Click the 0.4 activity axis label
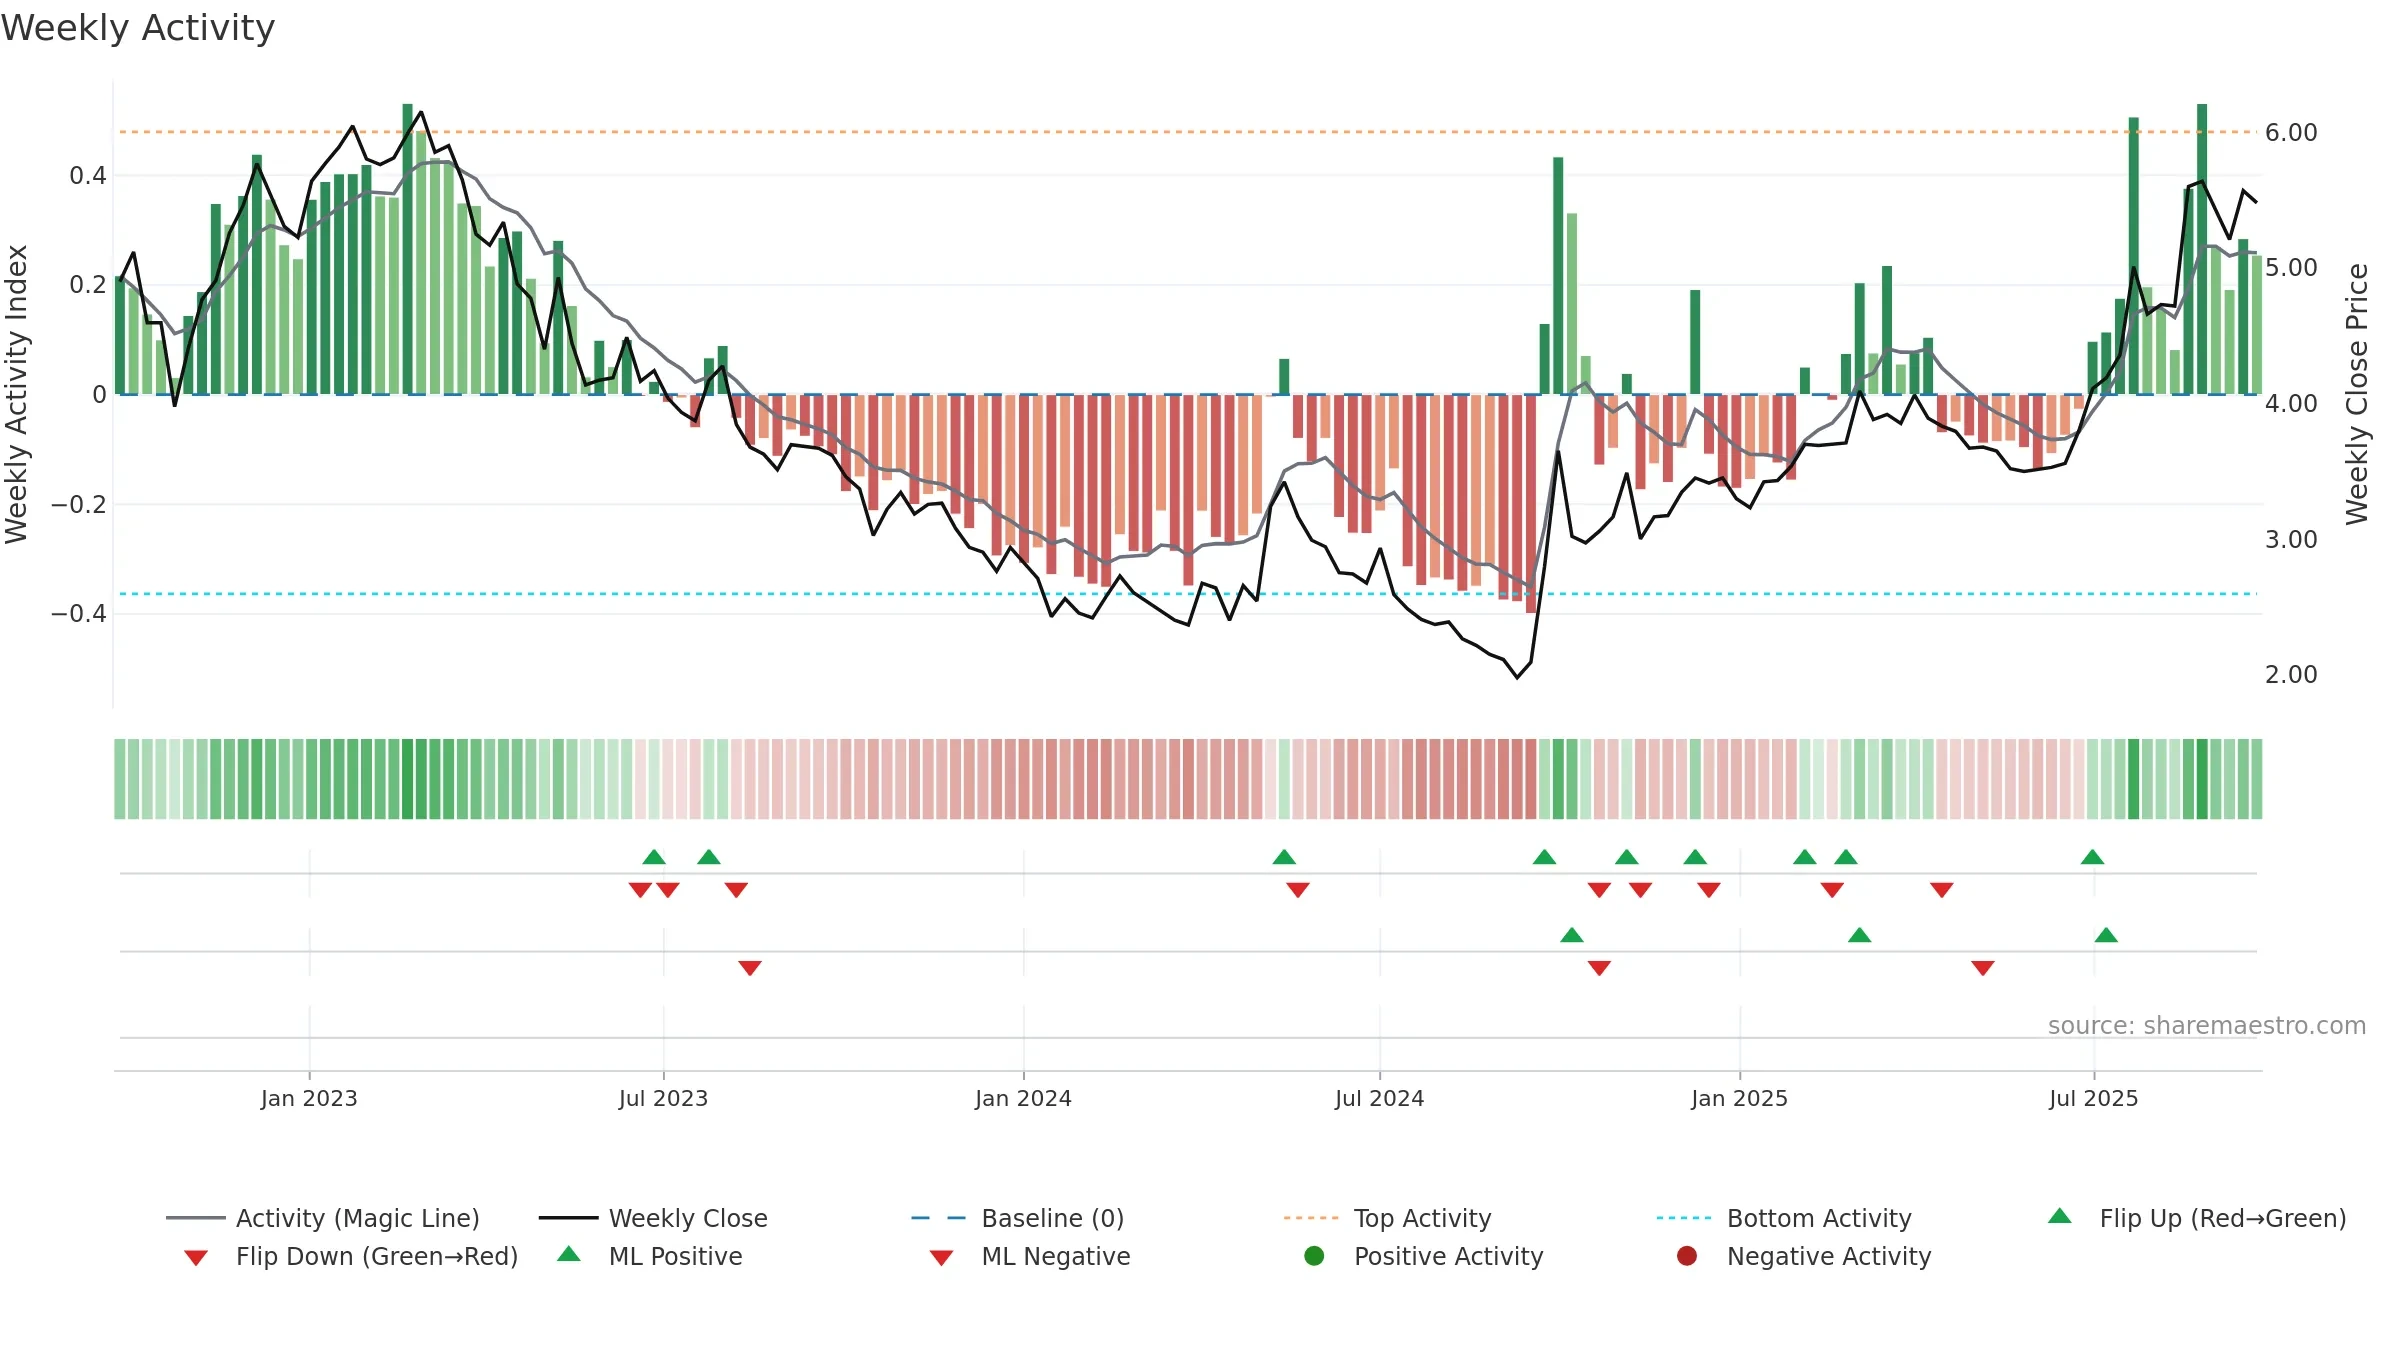2400x1350 pixels. [87, 177]
